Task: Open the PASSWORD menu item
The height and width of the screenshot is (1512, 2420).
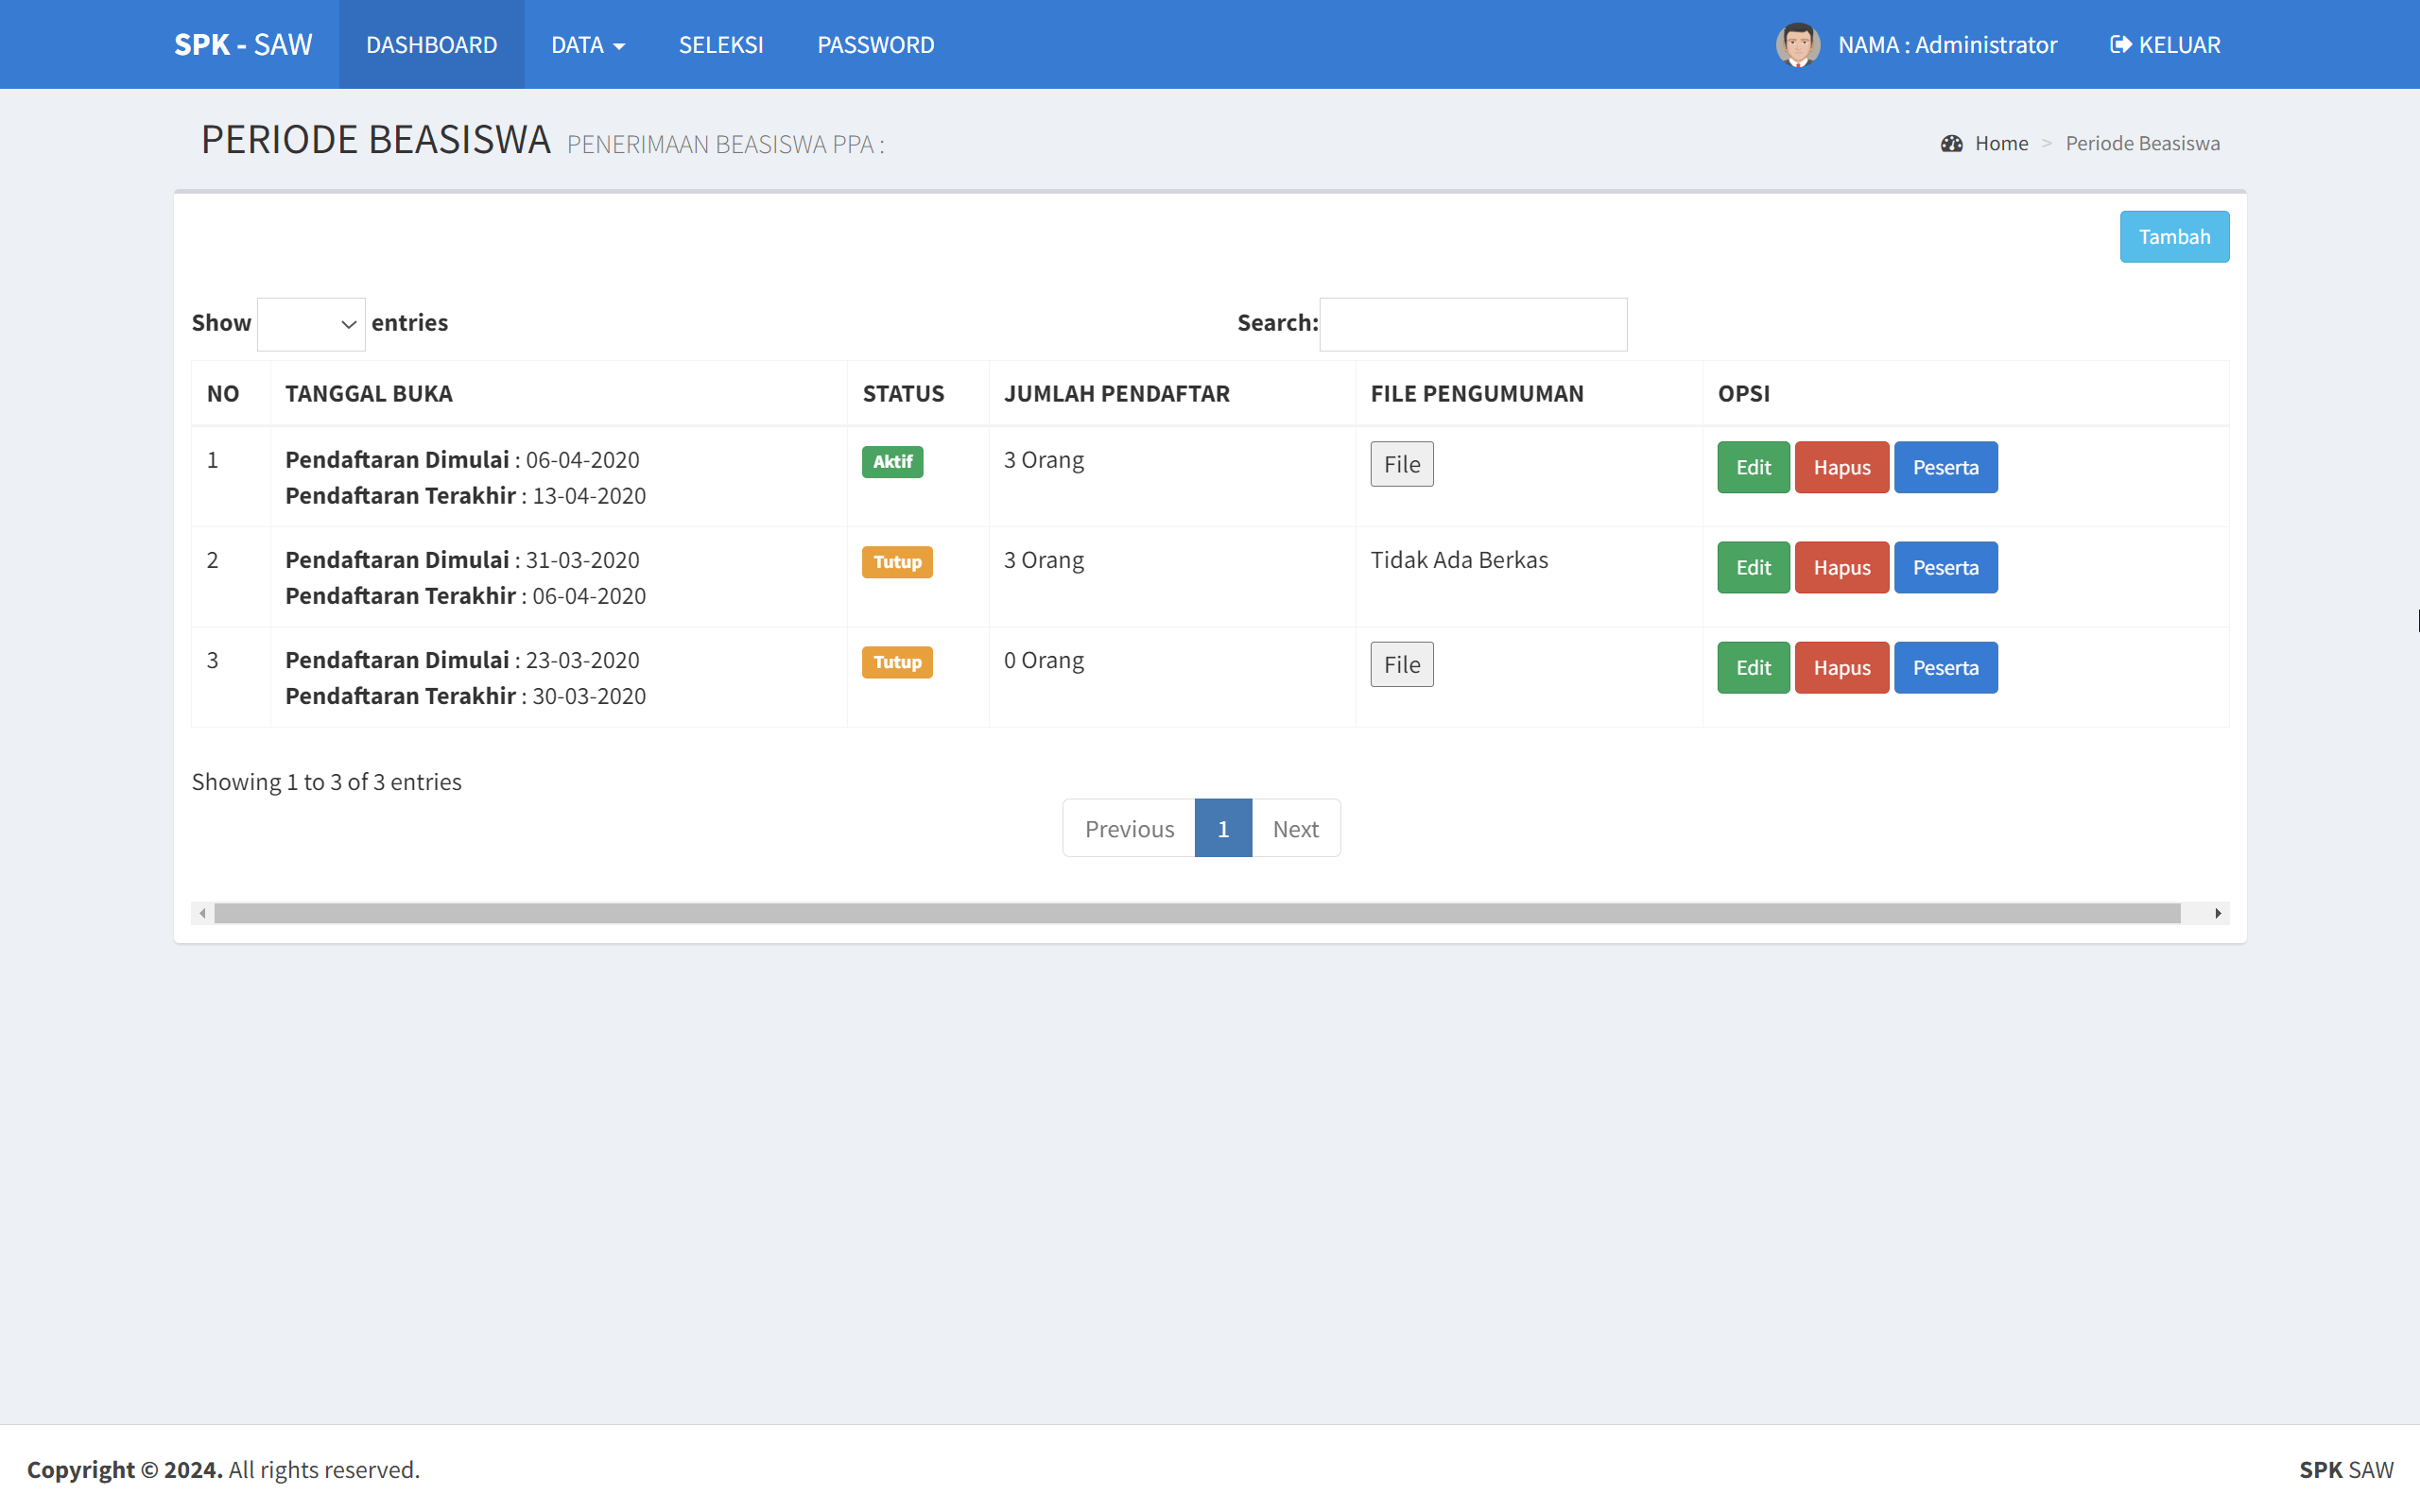Action: tap(875, 44)
